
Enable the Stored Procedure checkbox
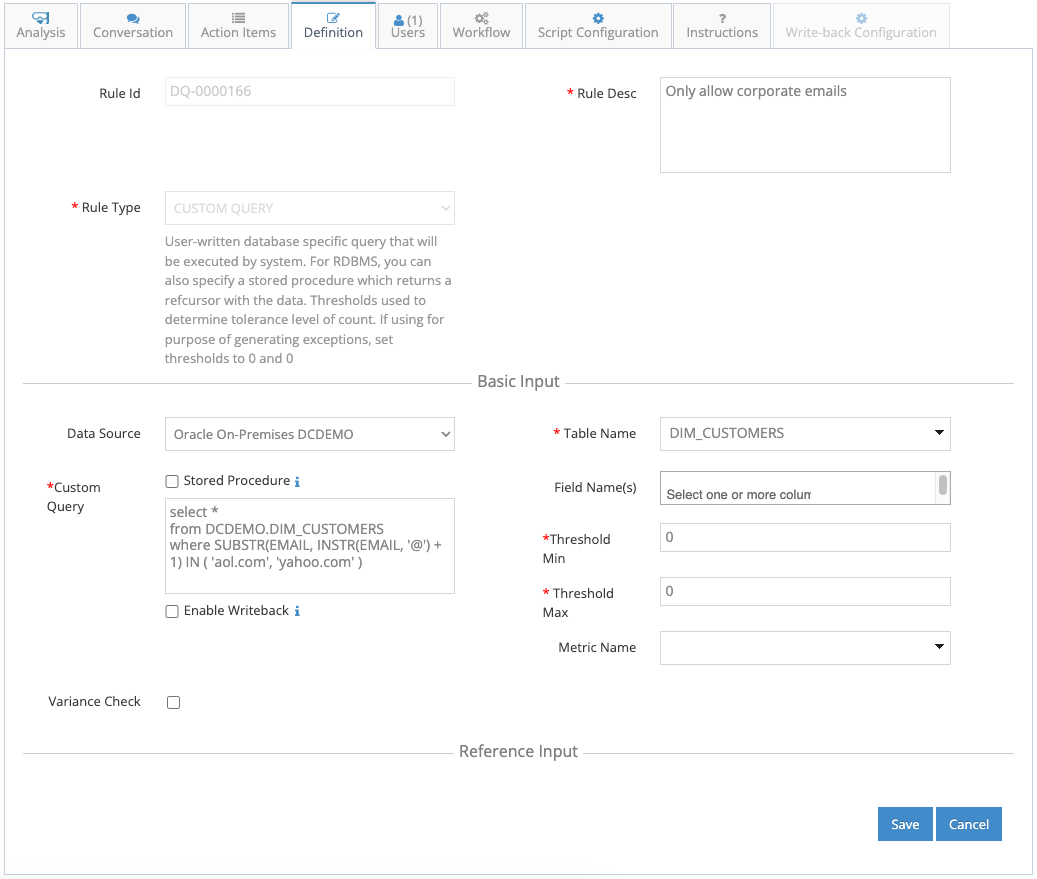pyautogui.click(x=172, y=481)
